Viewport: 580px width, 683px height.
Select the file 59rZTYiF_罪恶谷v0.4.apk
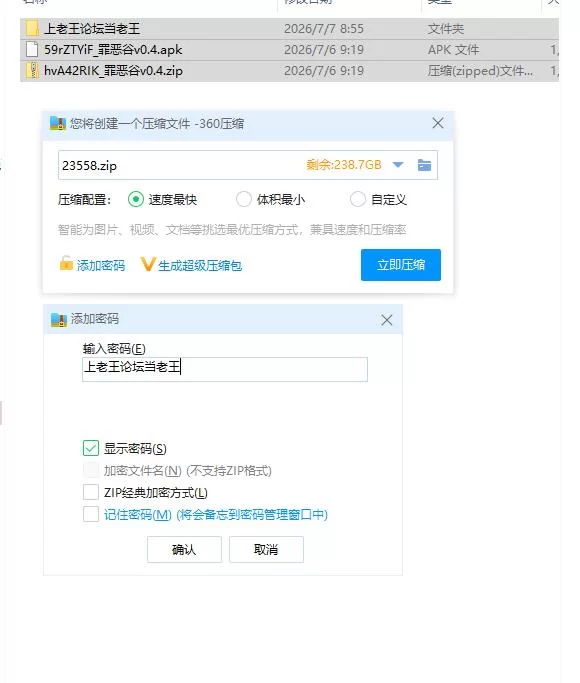point(289,50)
